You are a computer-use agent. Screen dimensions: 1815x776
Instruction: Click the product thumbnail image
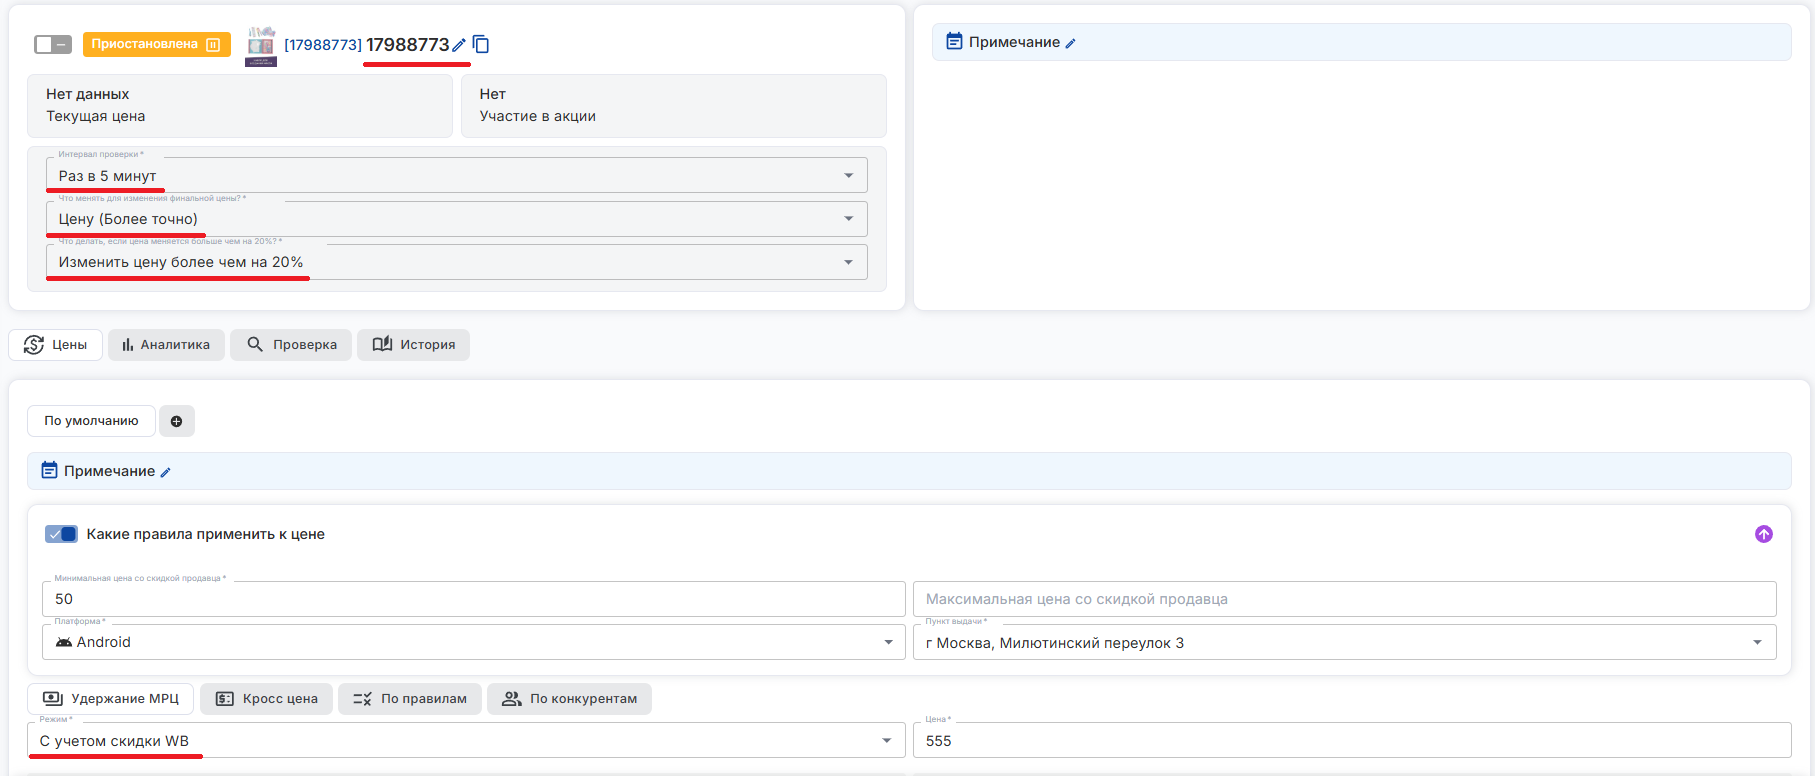pos(261,46)
